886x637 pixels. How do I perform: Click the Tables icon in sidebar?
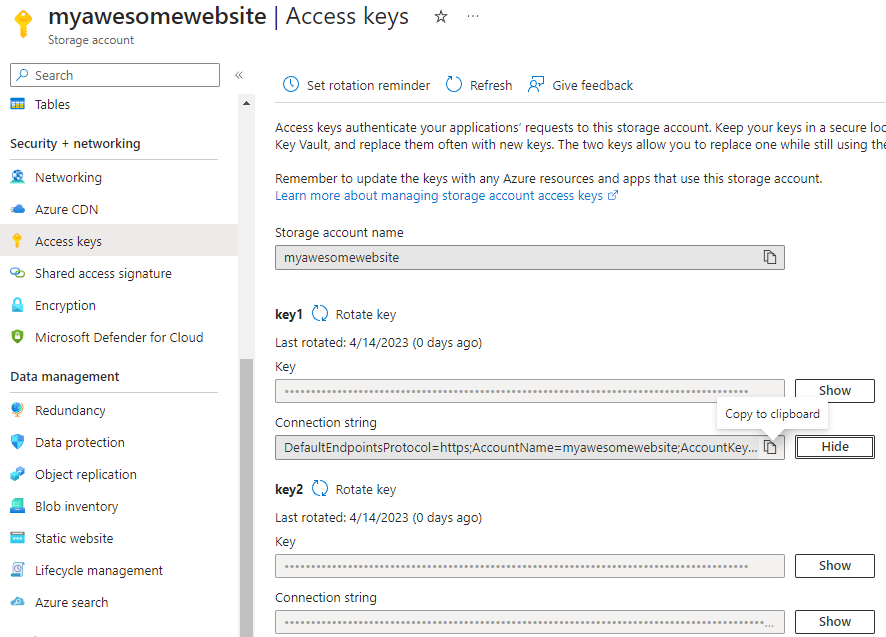pyautogui.click(x=18, y=105)
